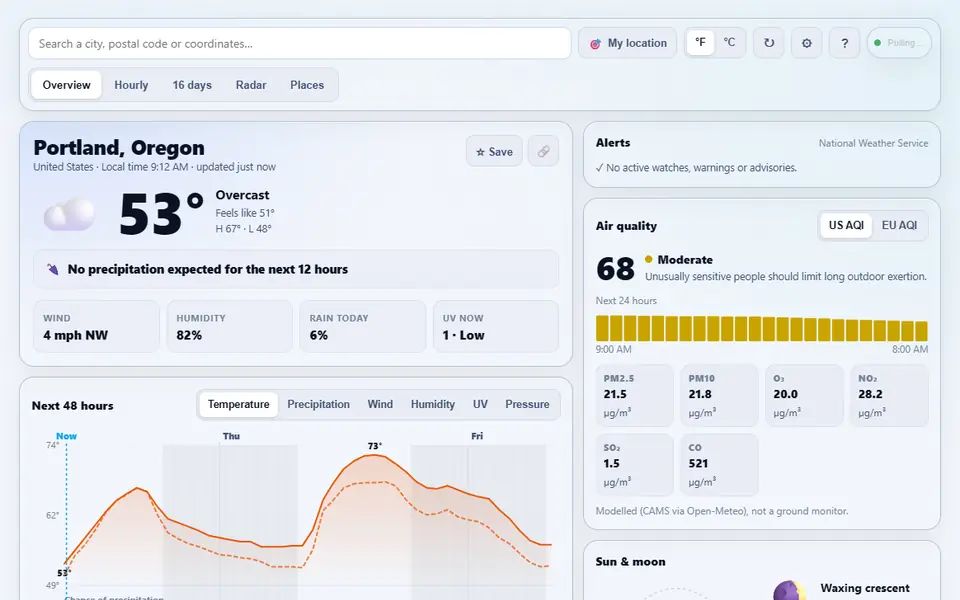Use My location button
Viewport: 960px width, 600px height.
tap(628, 43)
